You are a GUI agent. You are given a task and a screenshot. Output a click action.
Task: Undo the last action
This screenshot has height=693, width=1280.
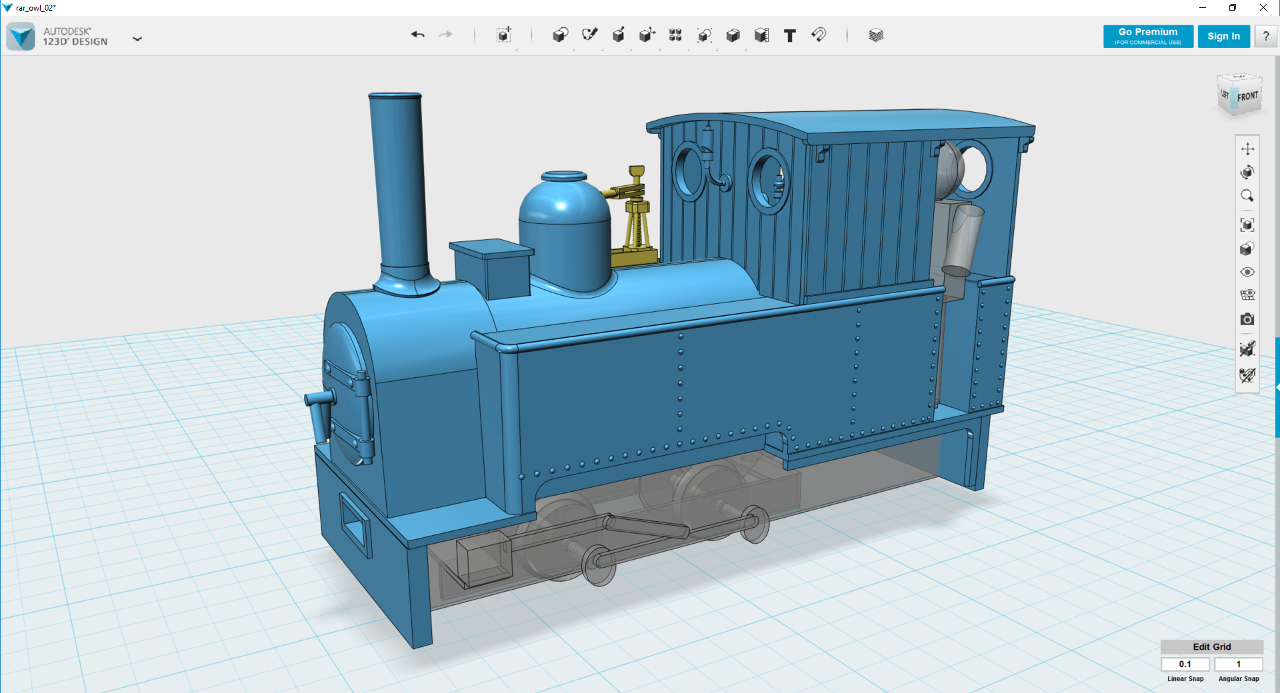(x=418, y=35)
